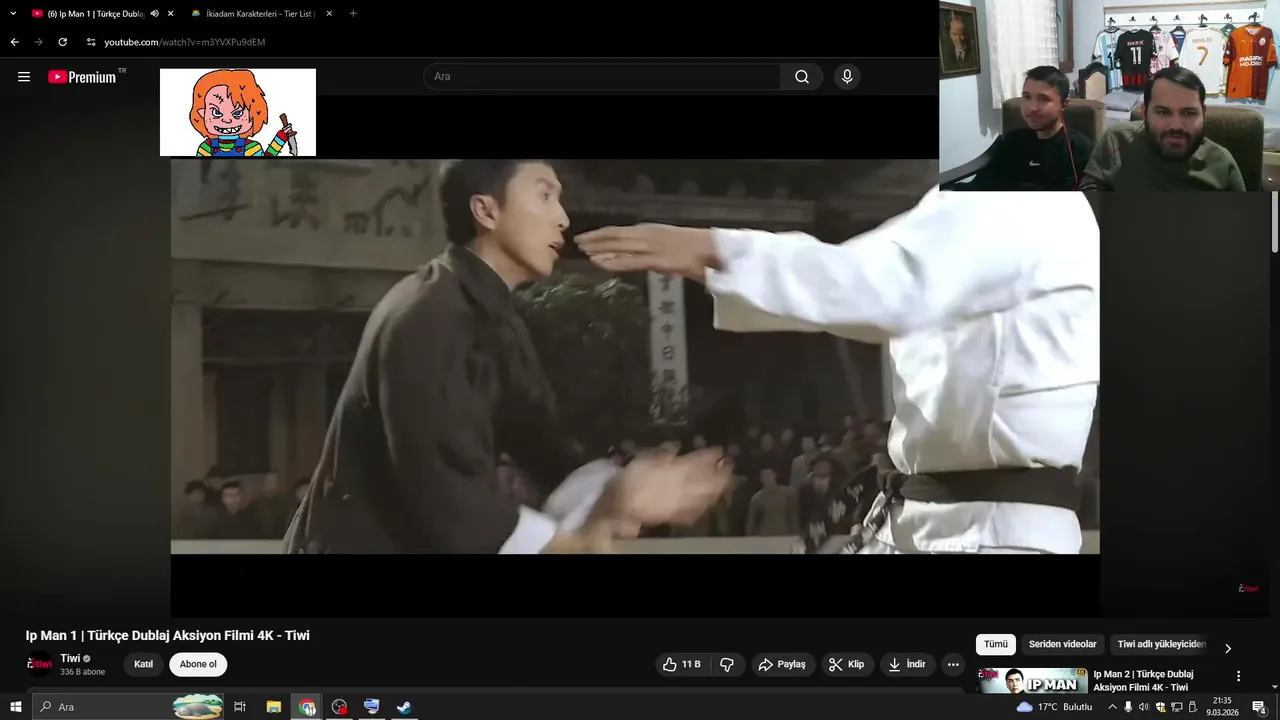Image resolution: width=1280 pixels, height=720 pixels.
Task: Subscribe using Abone ol button
Action: tap(198, 664)
